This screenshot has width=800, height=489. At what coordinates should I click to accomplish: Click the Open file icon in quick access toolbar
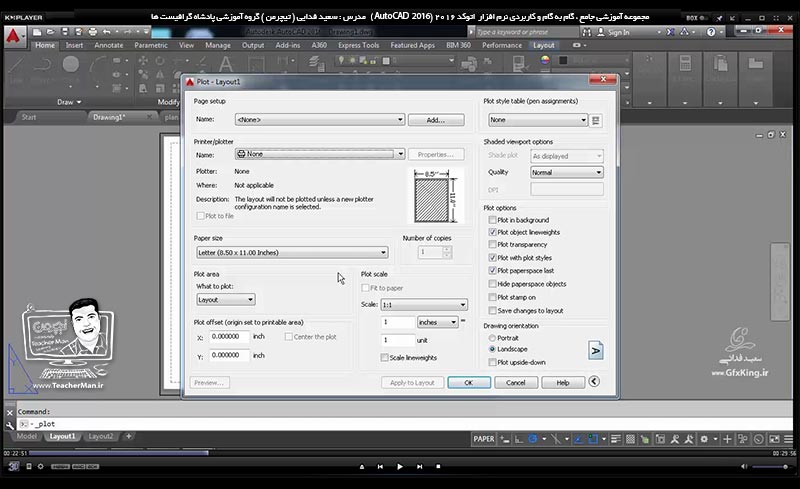coord(51,32)
